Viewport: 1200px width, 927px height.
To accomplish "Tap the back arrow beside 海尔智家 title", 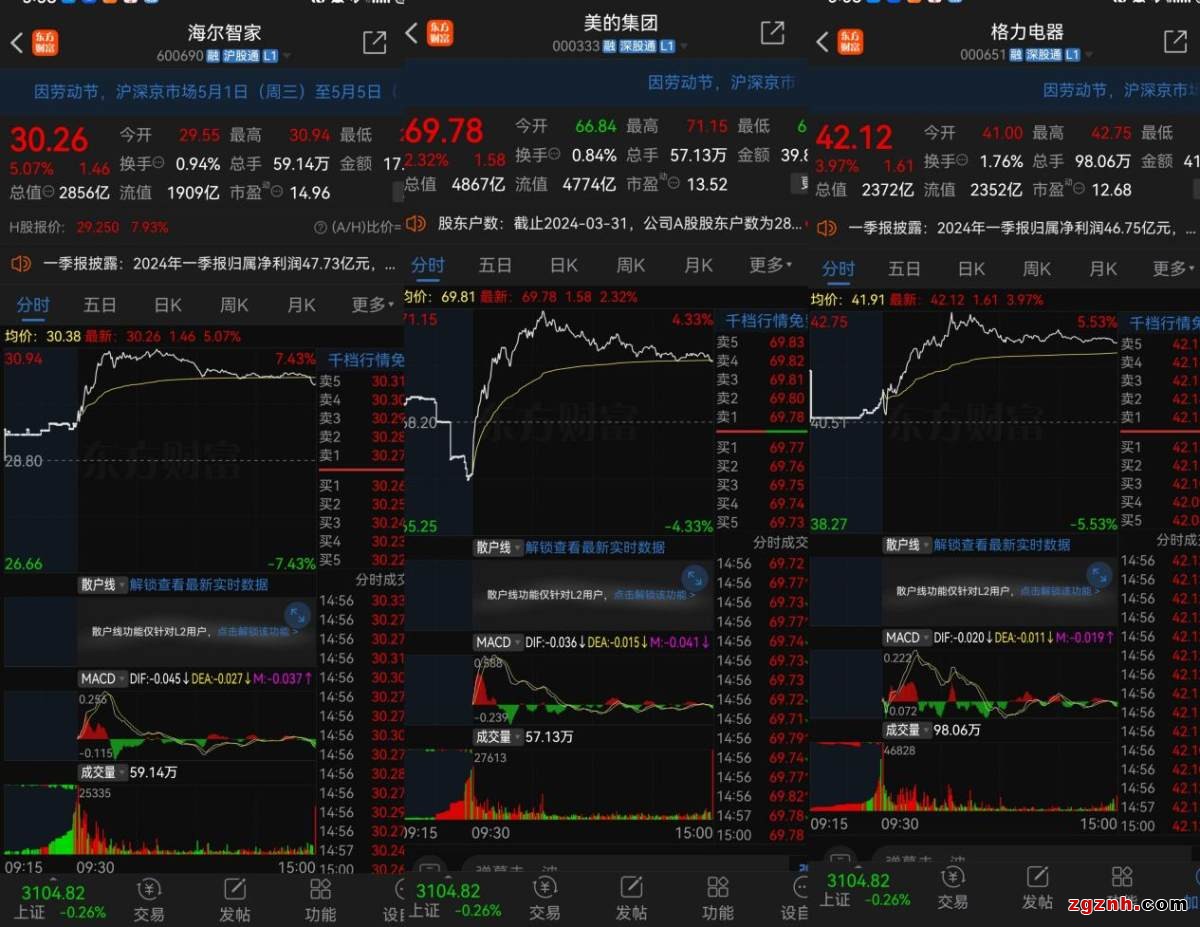I will tap(16, 43).
